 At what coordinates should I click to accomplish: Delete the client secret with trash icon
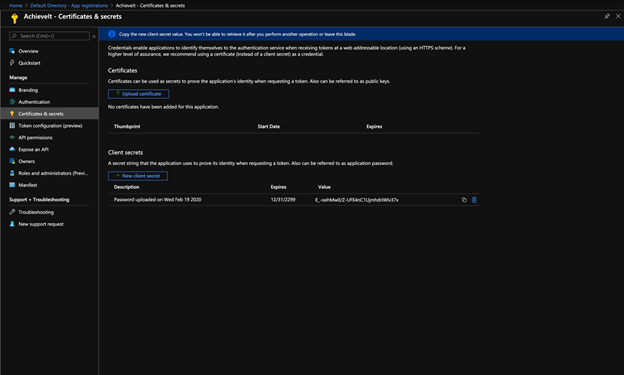coord(474,200)
